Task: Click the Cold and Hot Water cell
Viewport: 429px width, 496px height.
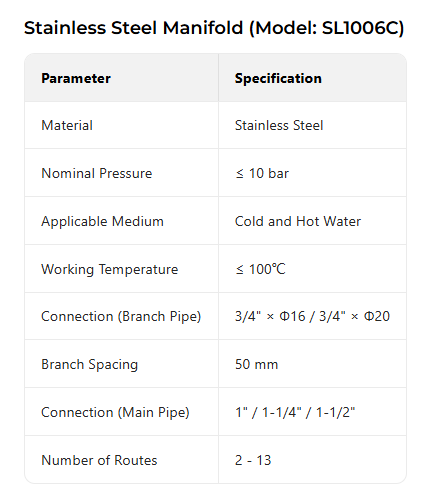Action: click(x=298, y=221)
